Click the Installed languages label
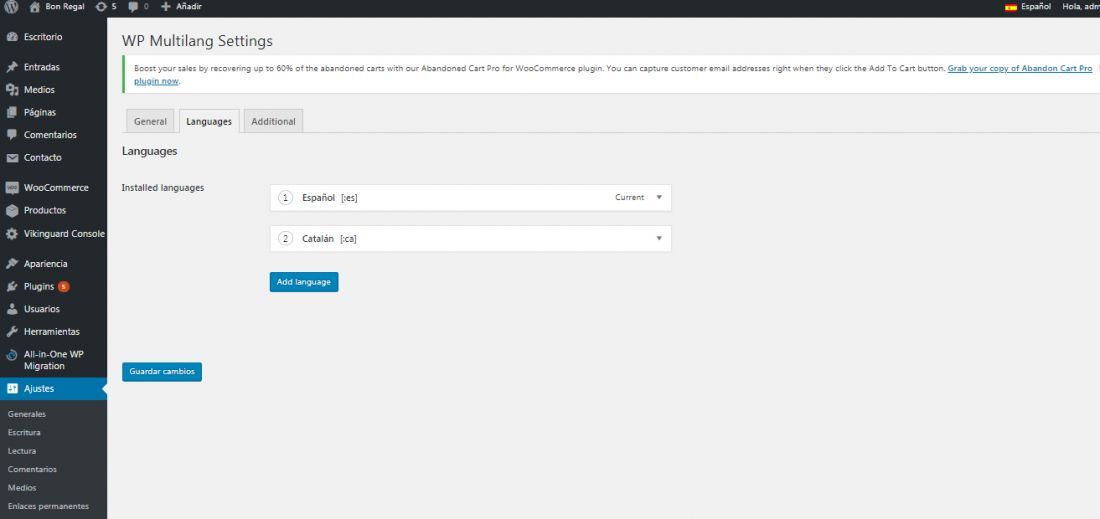The width and height of the screenshot is (1100, 519). [x=163, y=188]
